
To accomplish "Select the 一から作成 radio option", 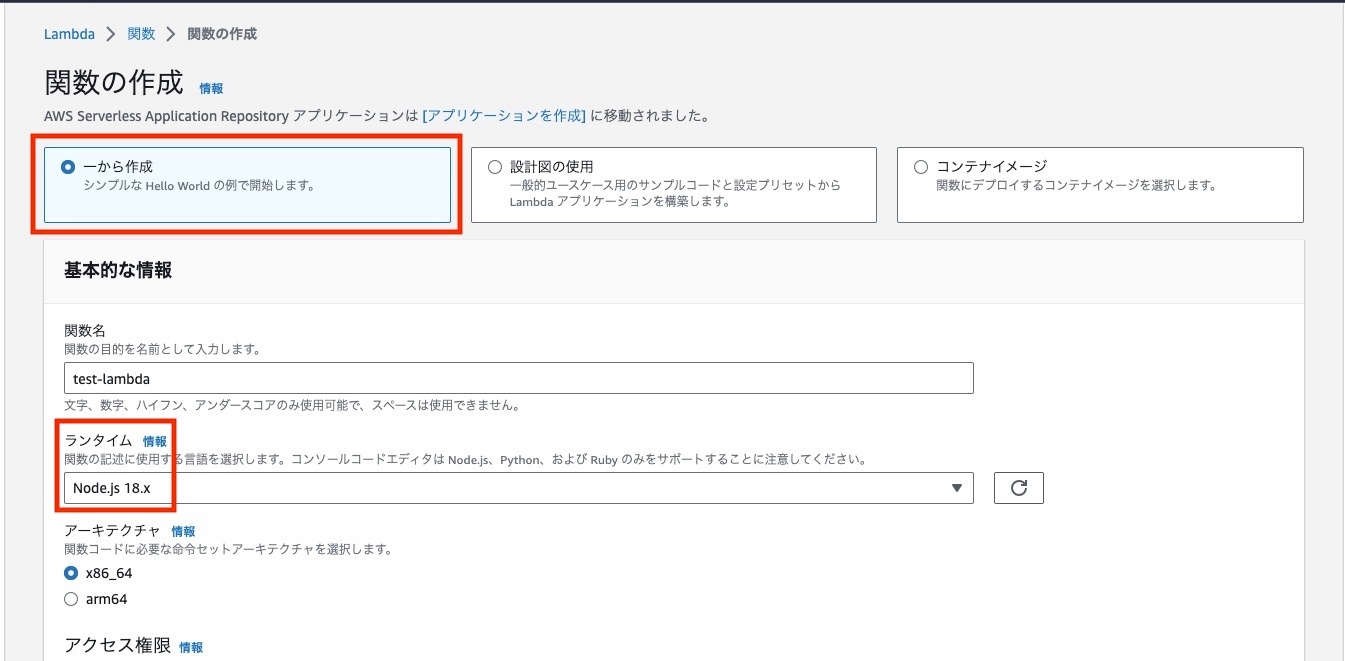I will coord(68,167).
